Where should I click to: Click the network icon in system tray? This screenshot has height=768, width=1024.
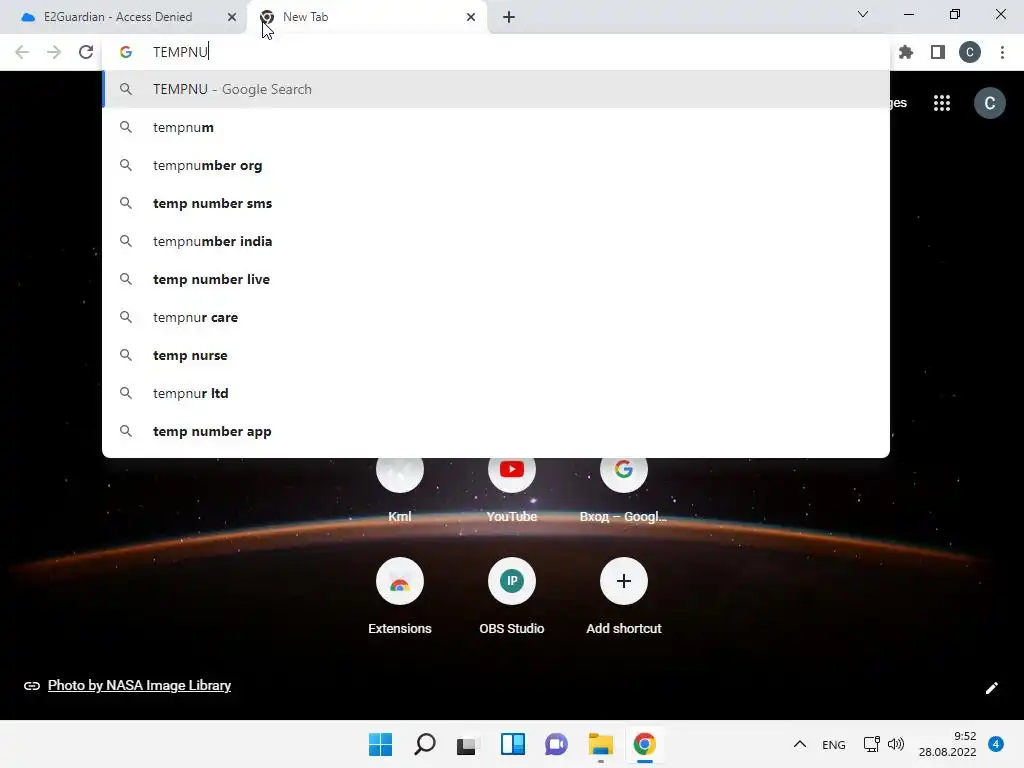pyautogui.click(x=872, y=744)
